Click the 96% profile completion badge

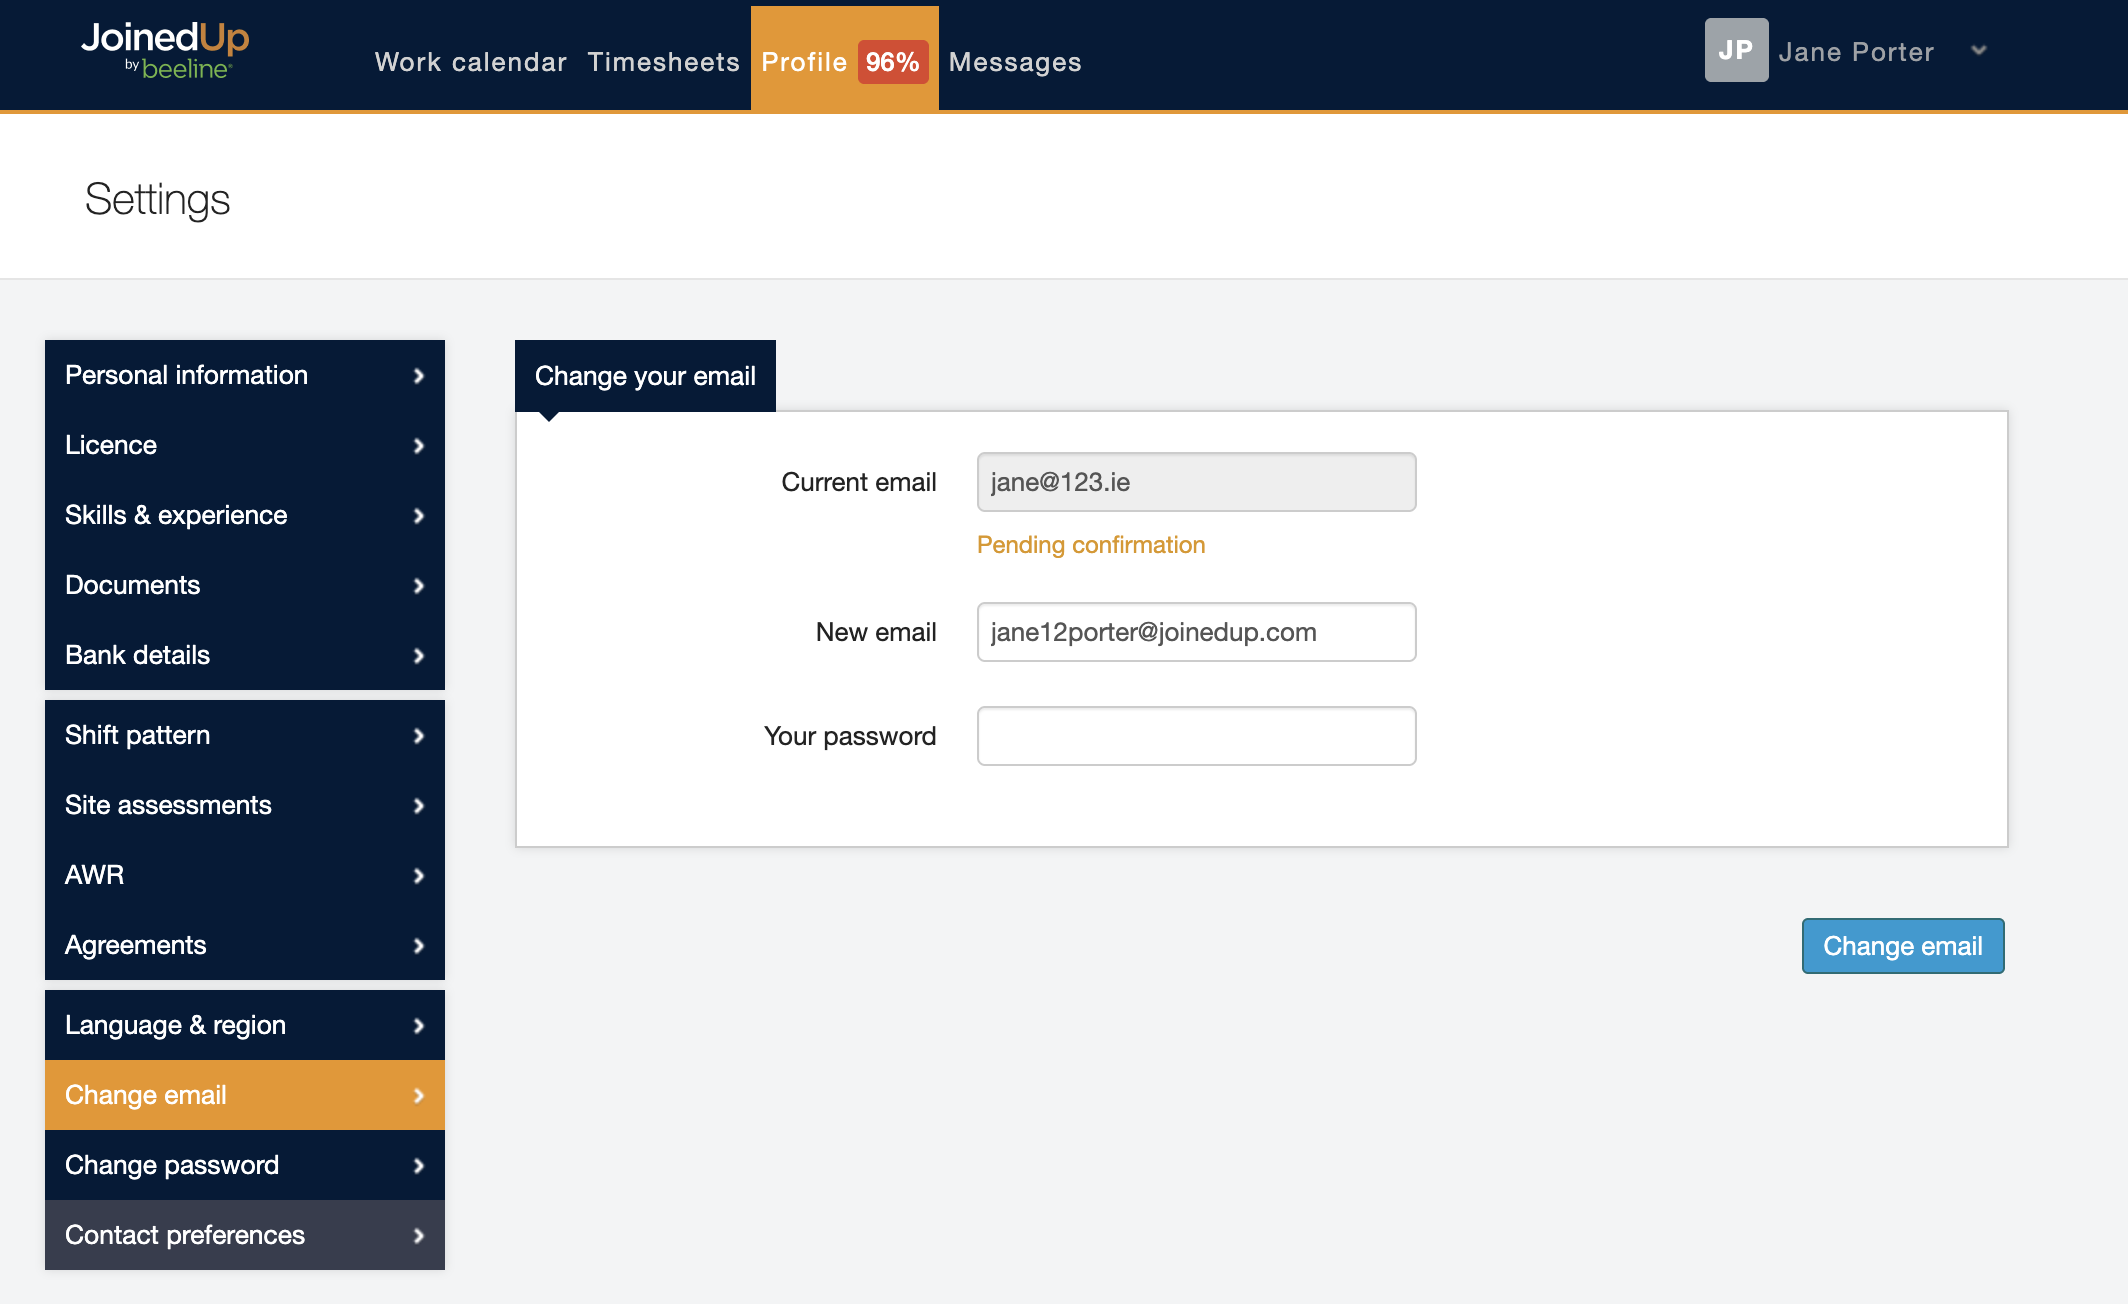click(892, 62)
